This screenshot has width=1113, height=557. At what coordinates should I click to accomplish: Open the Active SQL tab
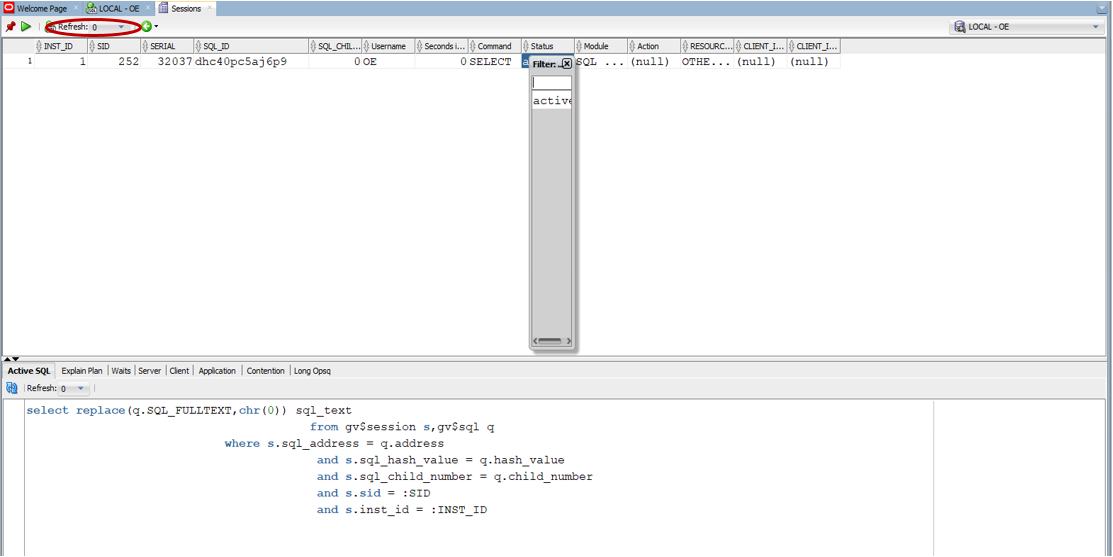[x=29, y=370]
